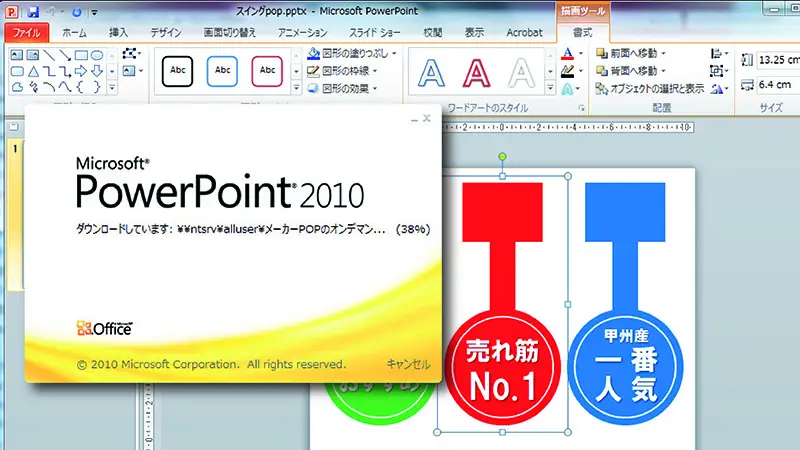Click the Save icon in quick access toolbar
The width and height of the screenshot is (800, 450).
[33, 11]
